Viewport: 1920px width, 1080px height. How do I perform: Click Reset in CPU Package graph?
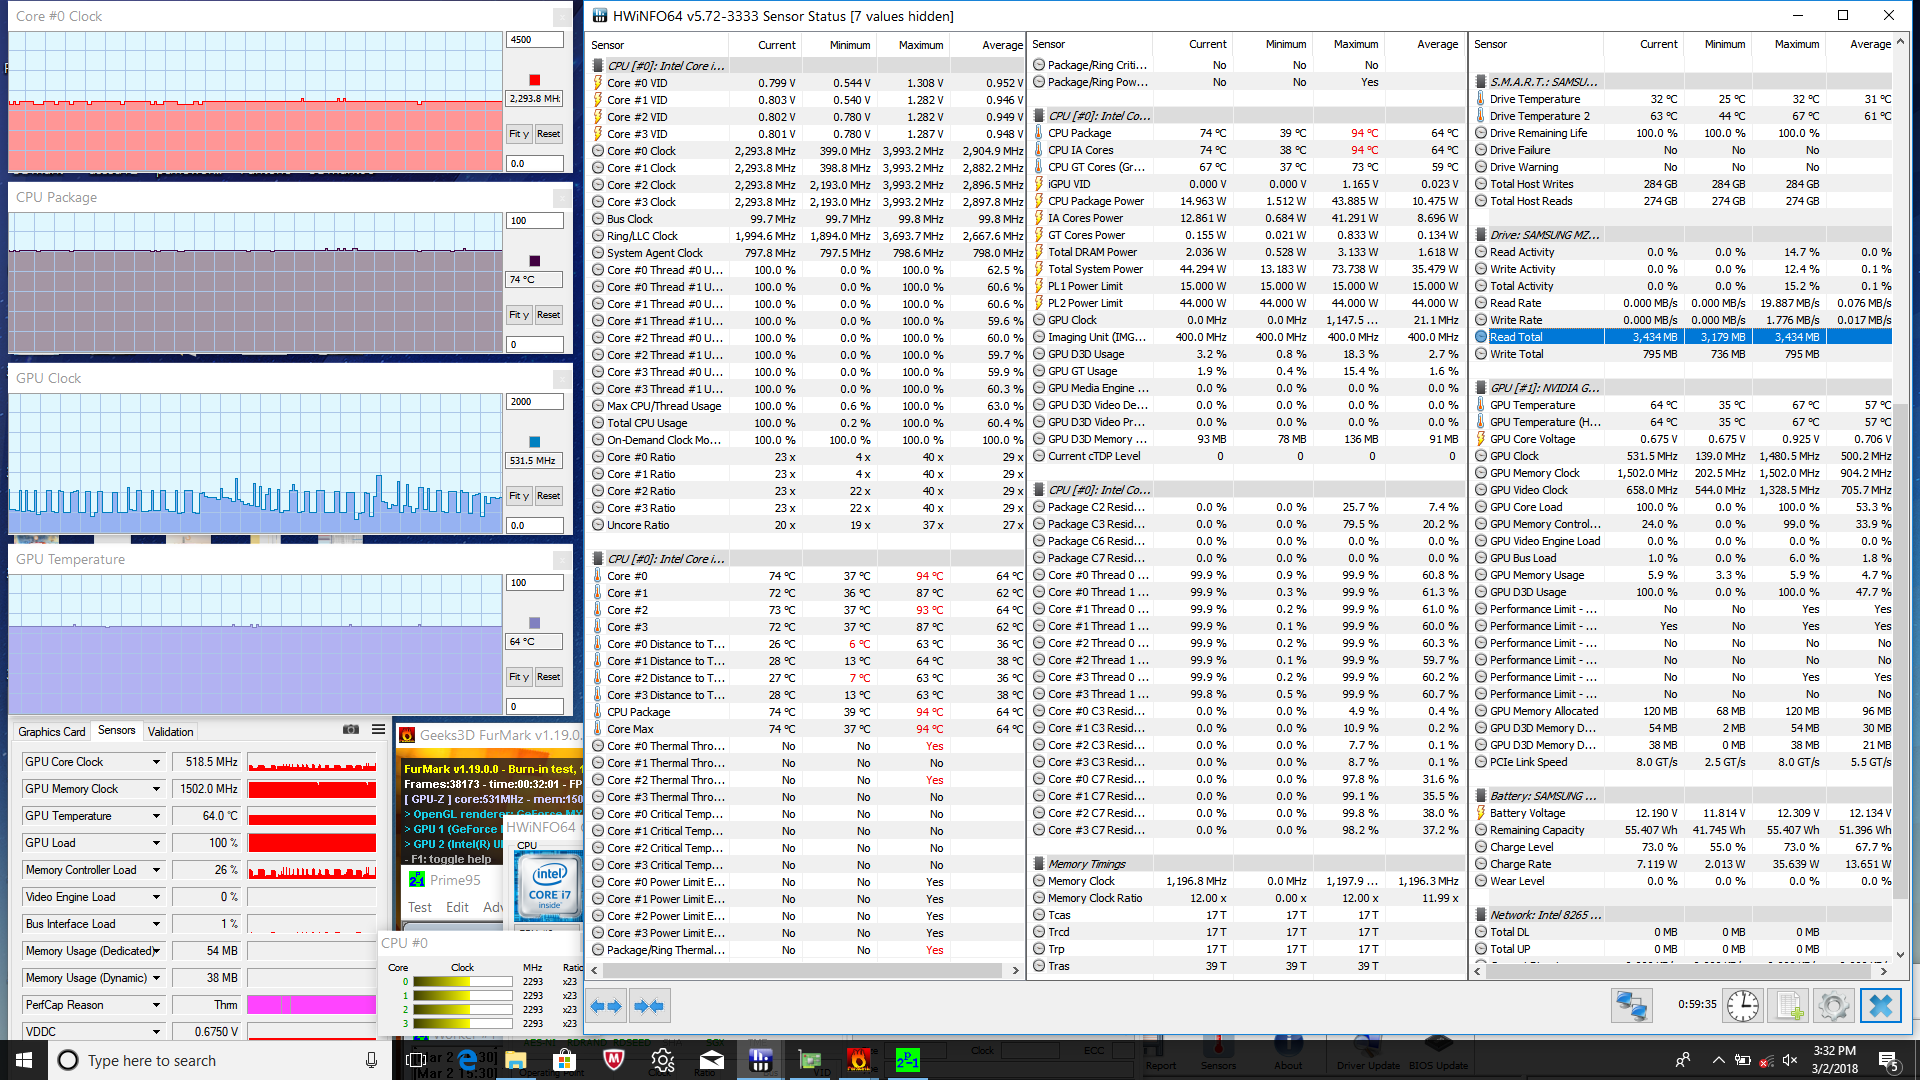[x=548, y=315]
